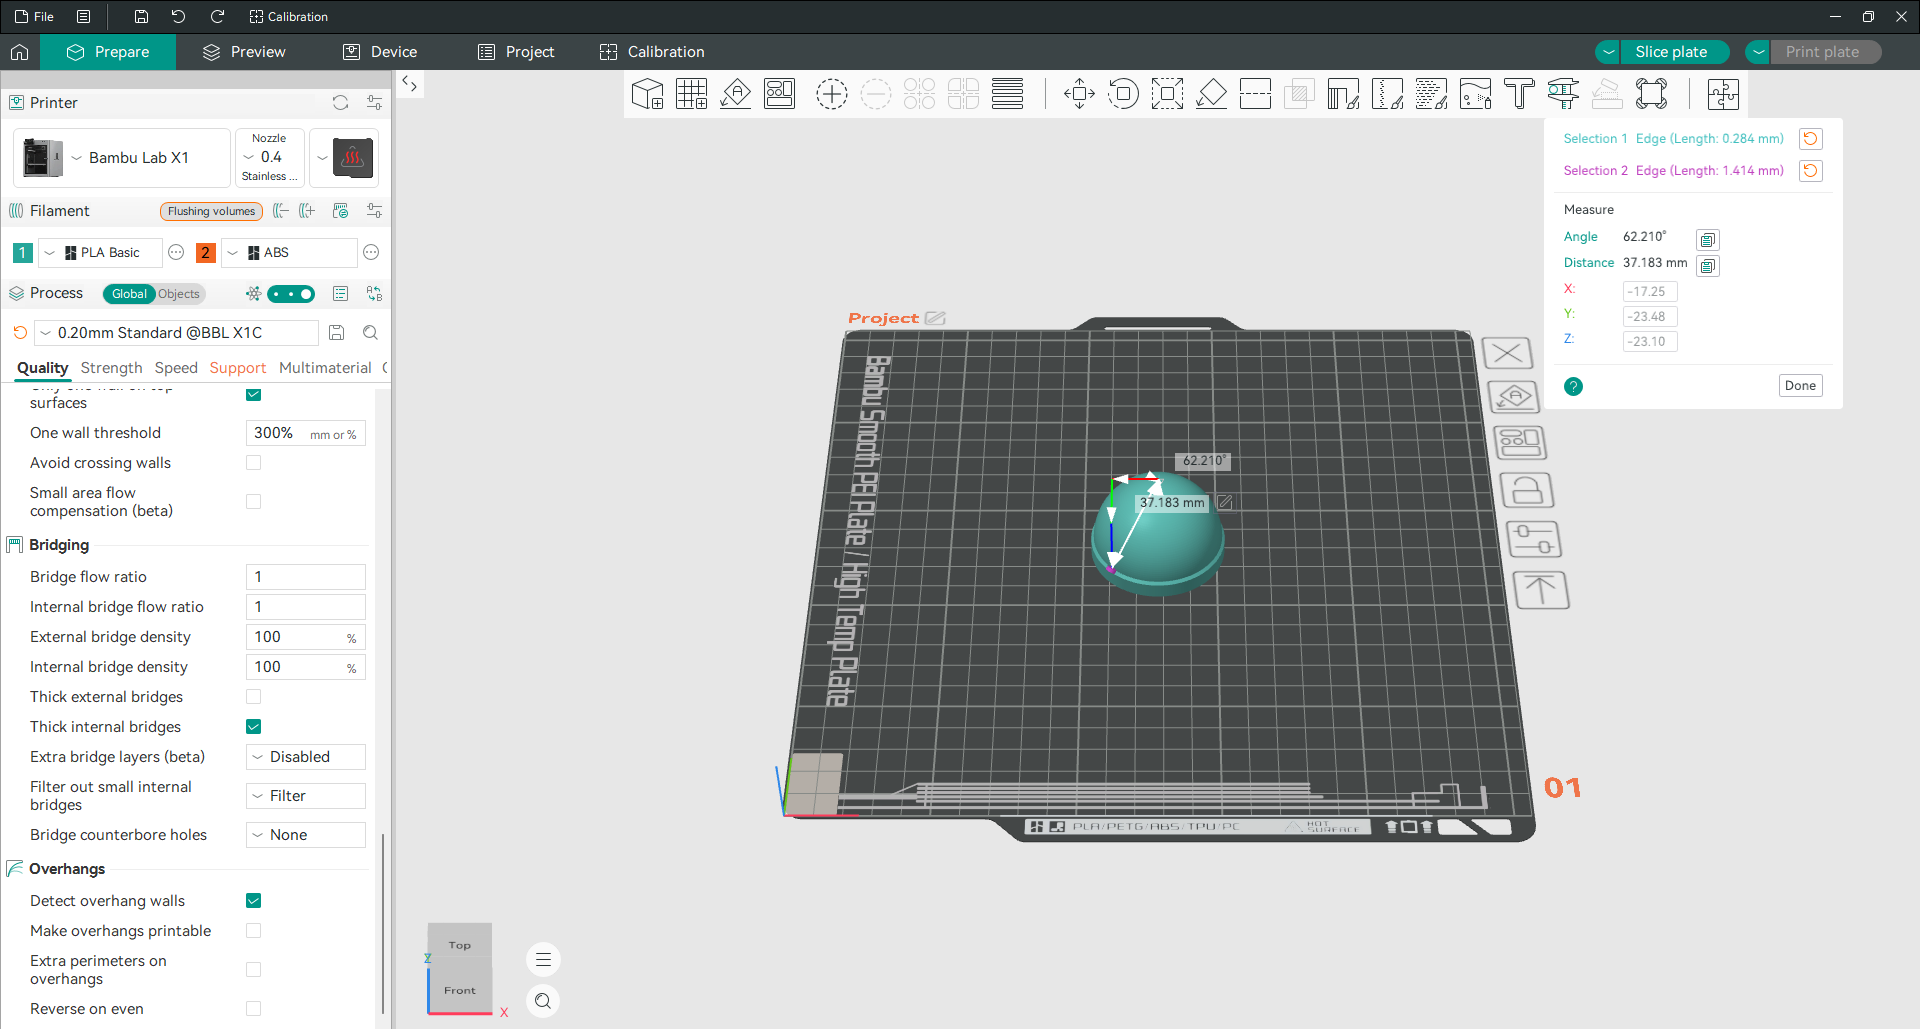Open the Bambu Lab X1 printer dropdown
The width and height of the screenshot is (1920, 1029).
[x=122, y=158]
